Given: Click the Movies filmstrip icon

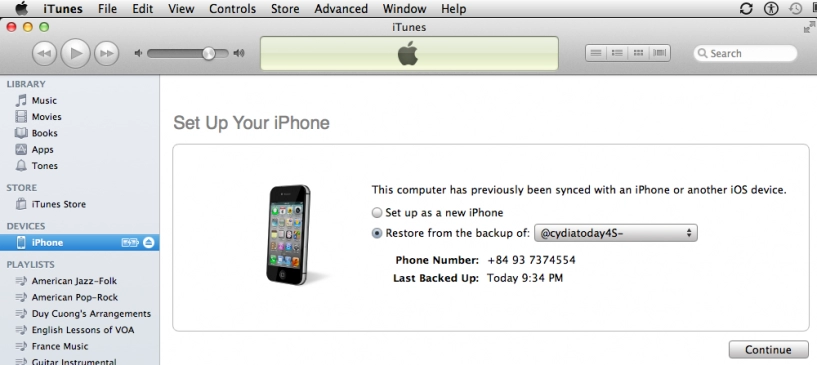Looking at the screenshot, I should [x=21, y=117].
